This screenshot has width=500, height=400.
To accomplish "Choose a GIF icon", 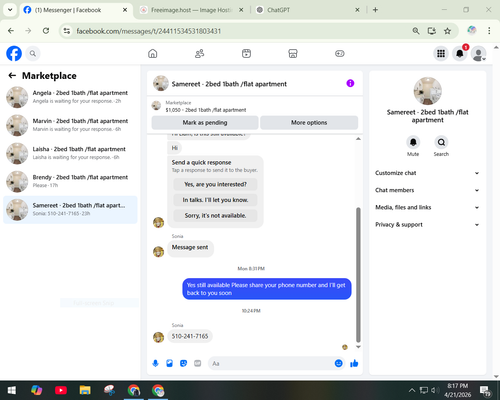I will 198,363.
